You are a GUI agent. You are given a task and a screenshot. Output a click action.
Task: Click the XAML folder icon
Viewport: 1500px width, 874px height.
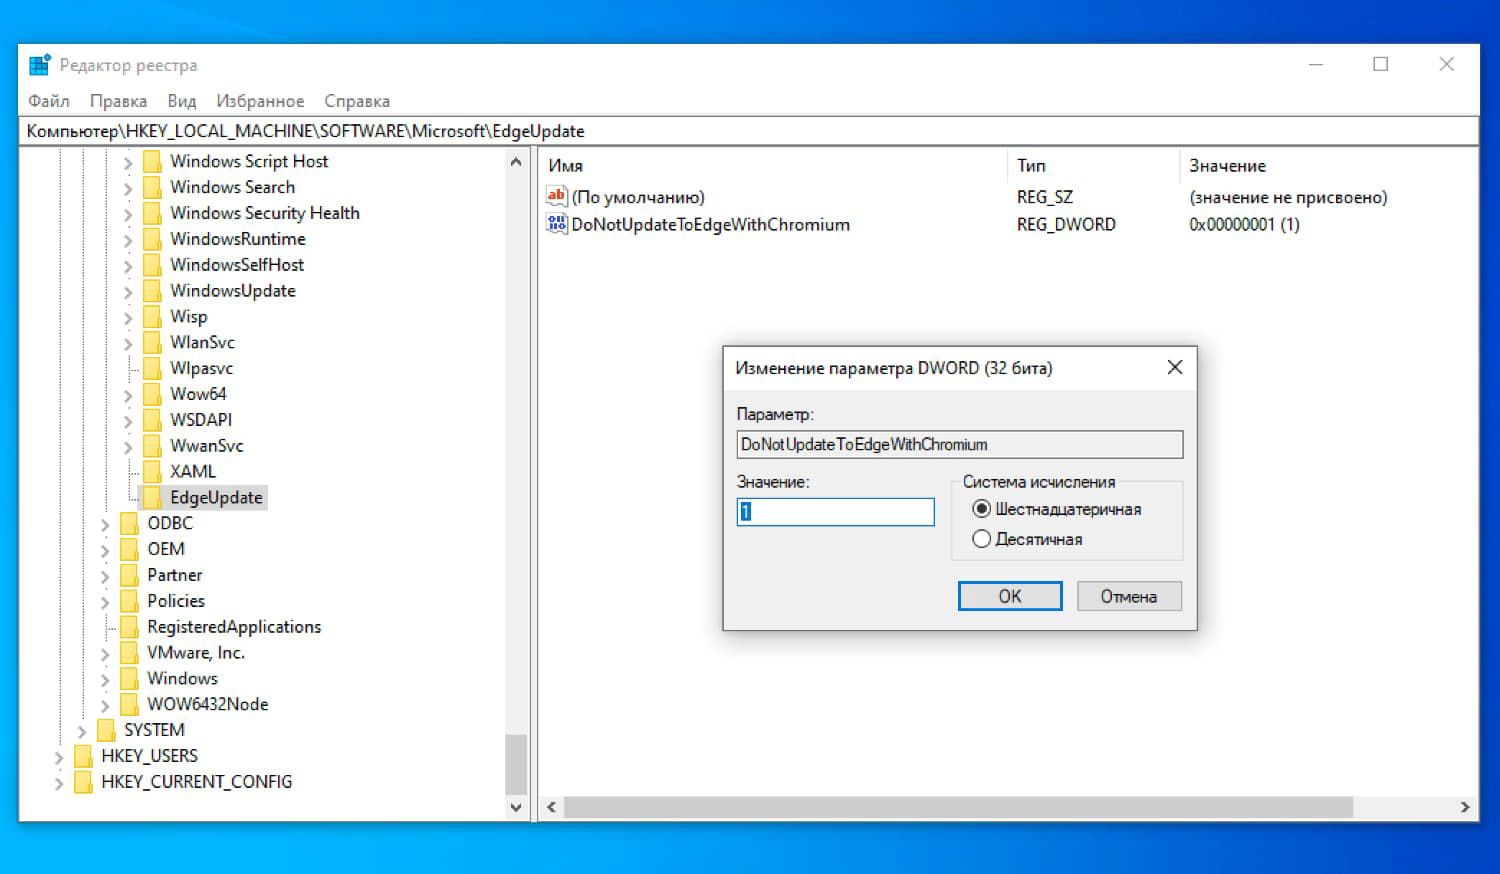152,471
